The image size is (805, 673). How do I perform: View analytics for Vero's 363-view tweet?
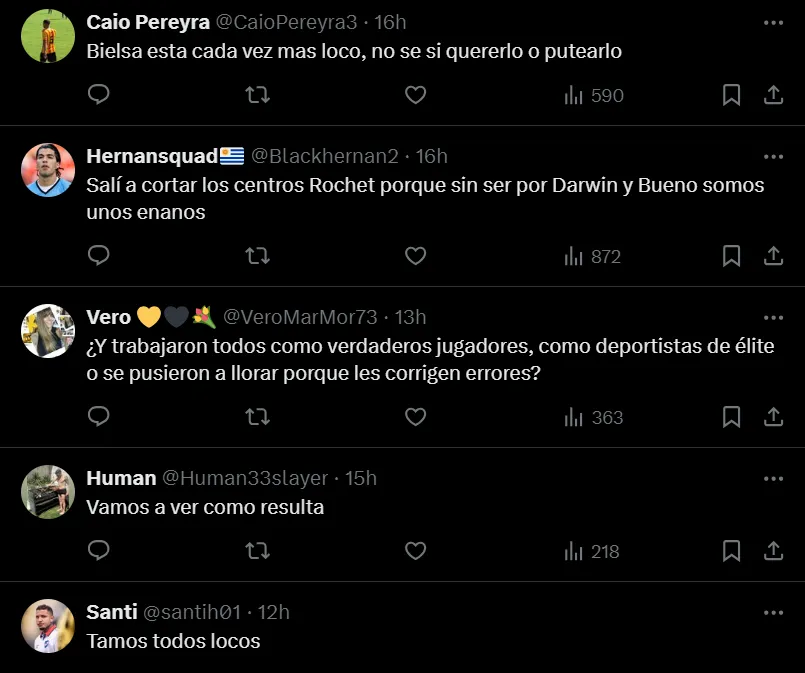pyautogui.click(x=594, y=417)
